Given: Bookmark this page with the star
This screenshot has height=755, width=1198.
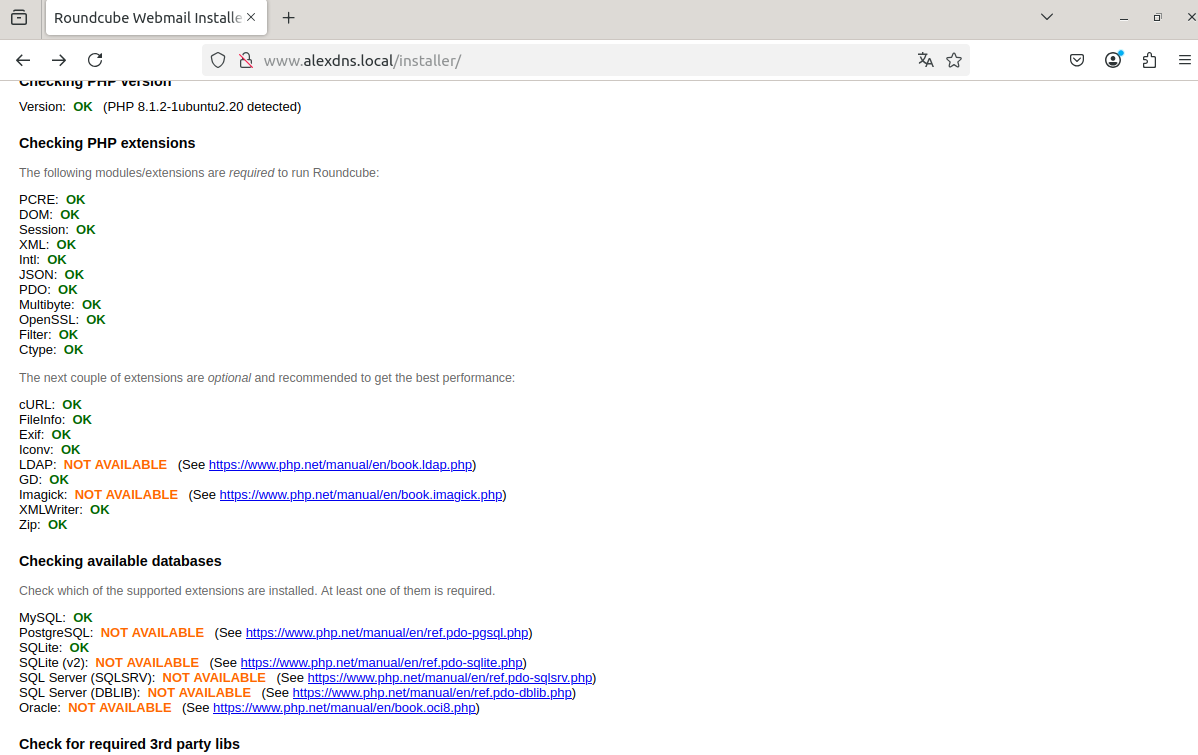Looking at the screenshot, I should click(954, 60).
